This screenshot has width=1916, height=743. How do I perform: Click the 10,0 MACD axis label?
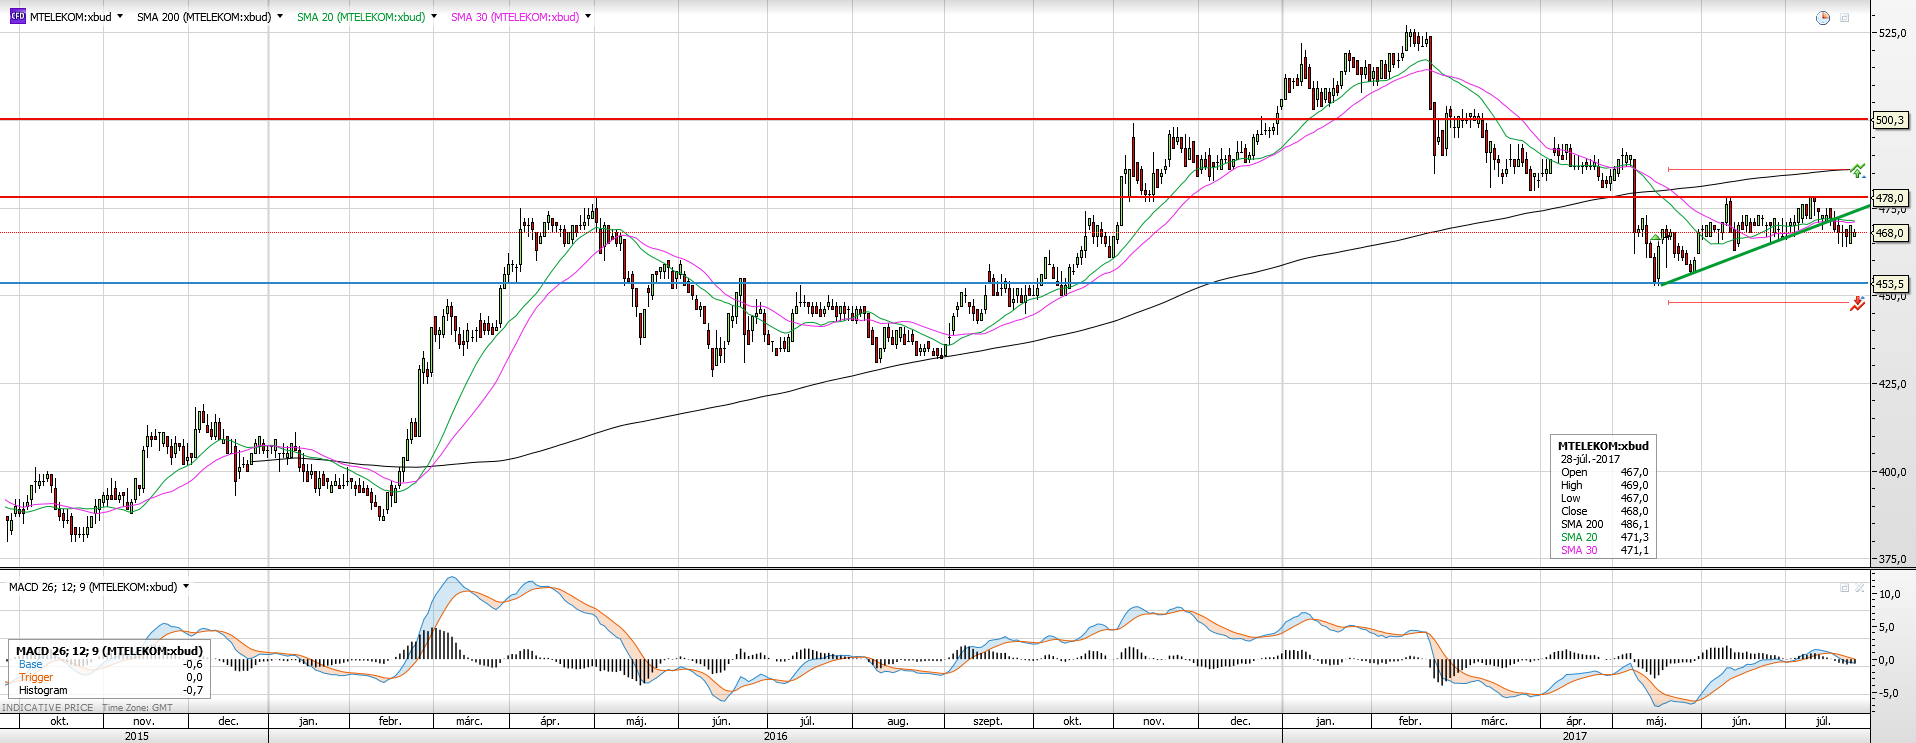click(x=1890, y=594)
